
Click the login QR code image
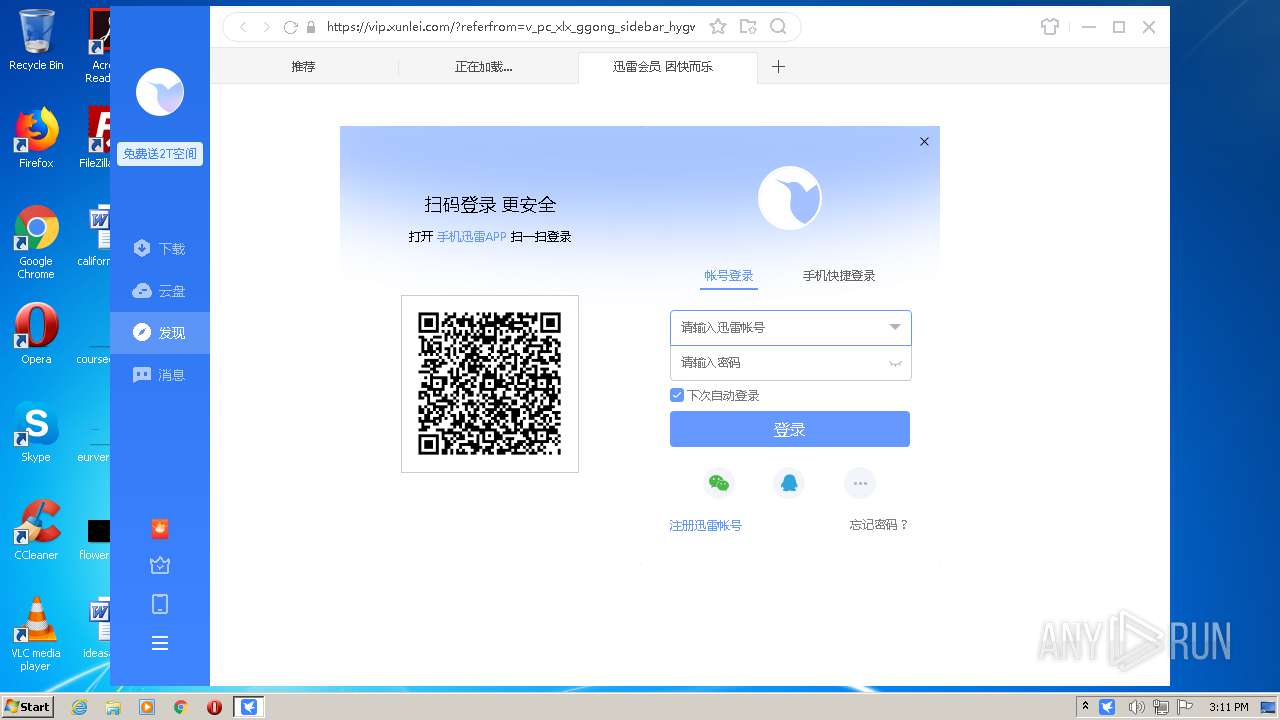[x=490, y=384]
